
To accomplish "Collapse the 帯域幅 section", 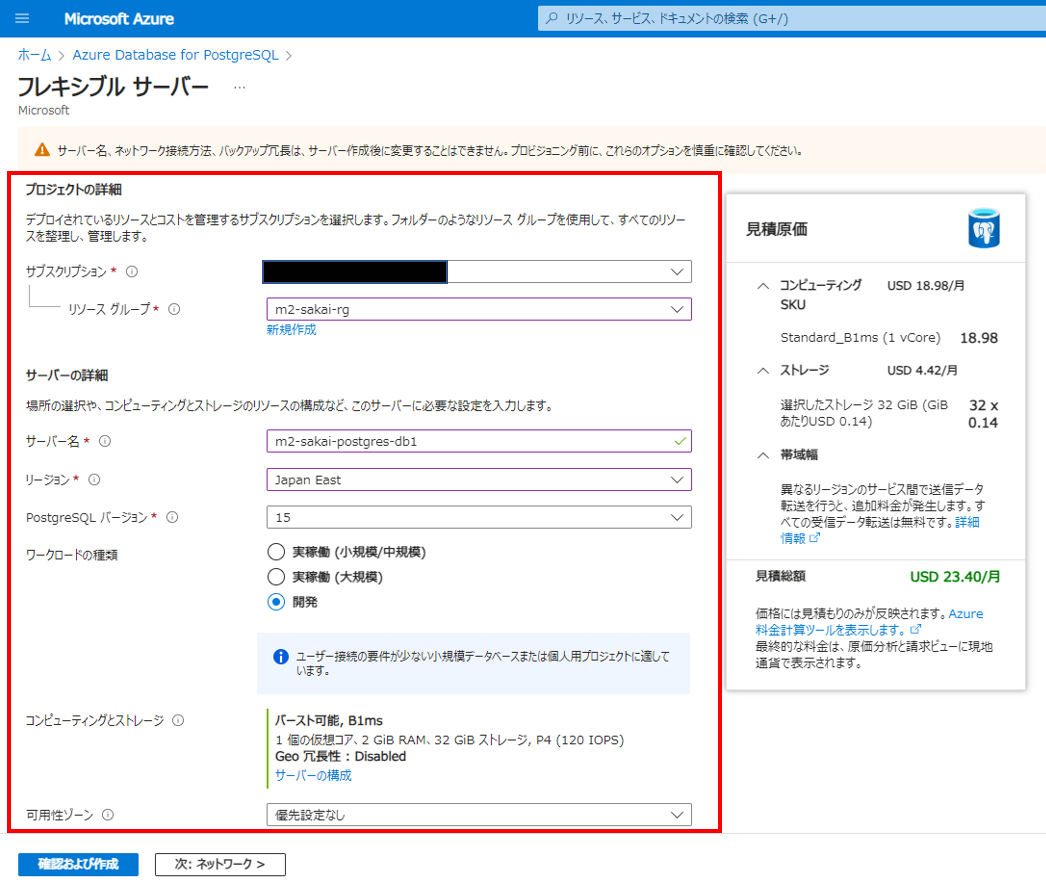I will (x=763, y=455).
